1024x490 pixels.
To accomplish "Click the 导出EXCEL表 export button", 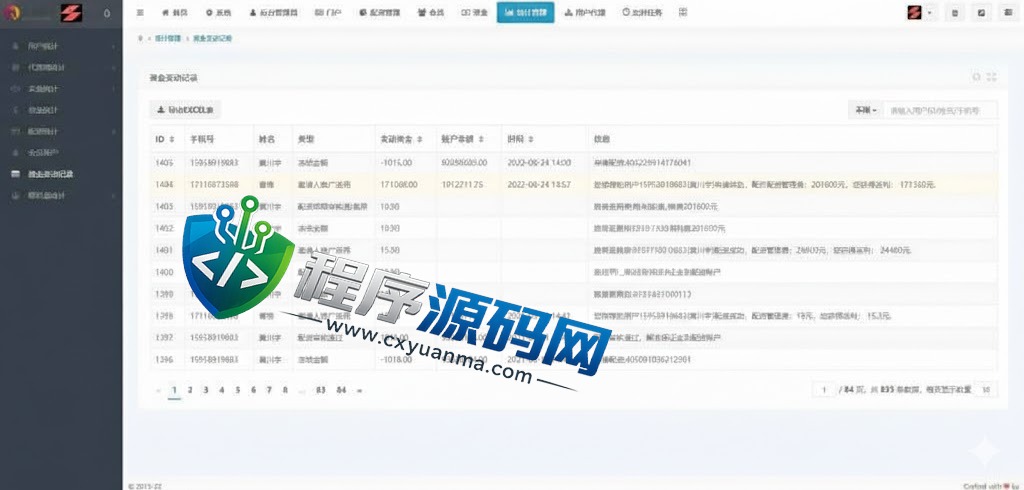I will [185, 110].
